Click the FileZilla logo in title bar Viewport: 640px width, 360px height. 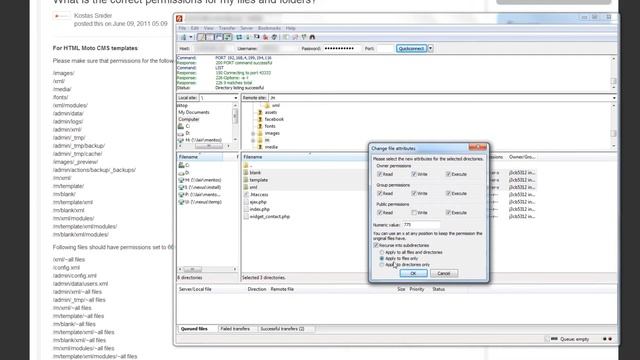point(179,18)
